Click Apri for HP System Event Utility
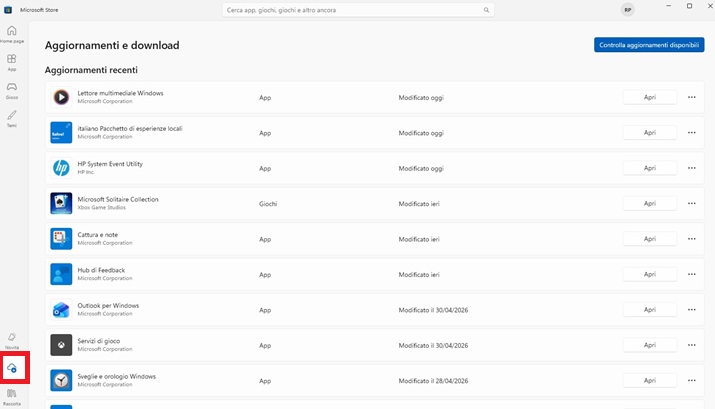The height and width of the screenshot is (409, 715). click(650, 168)
